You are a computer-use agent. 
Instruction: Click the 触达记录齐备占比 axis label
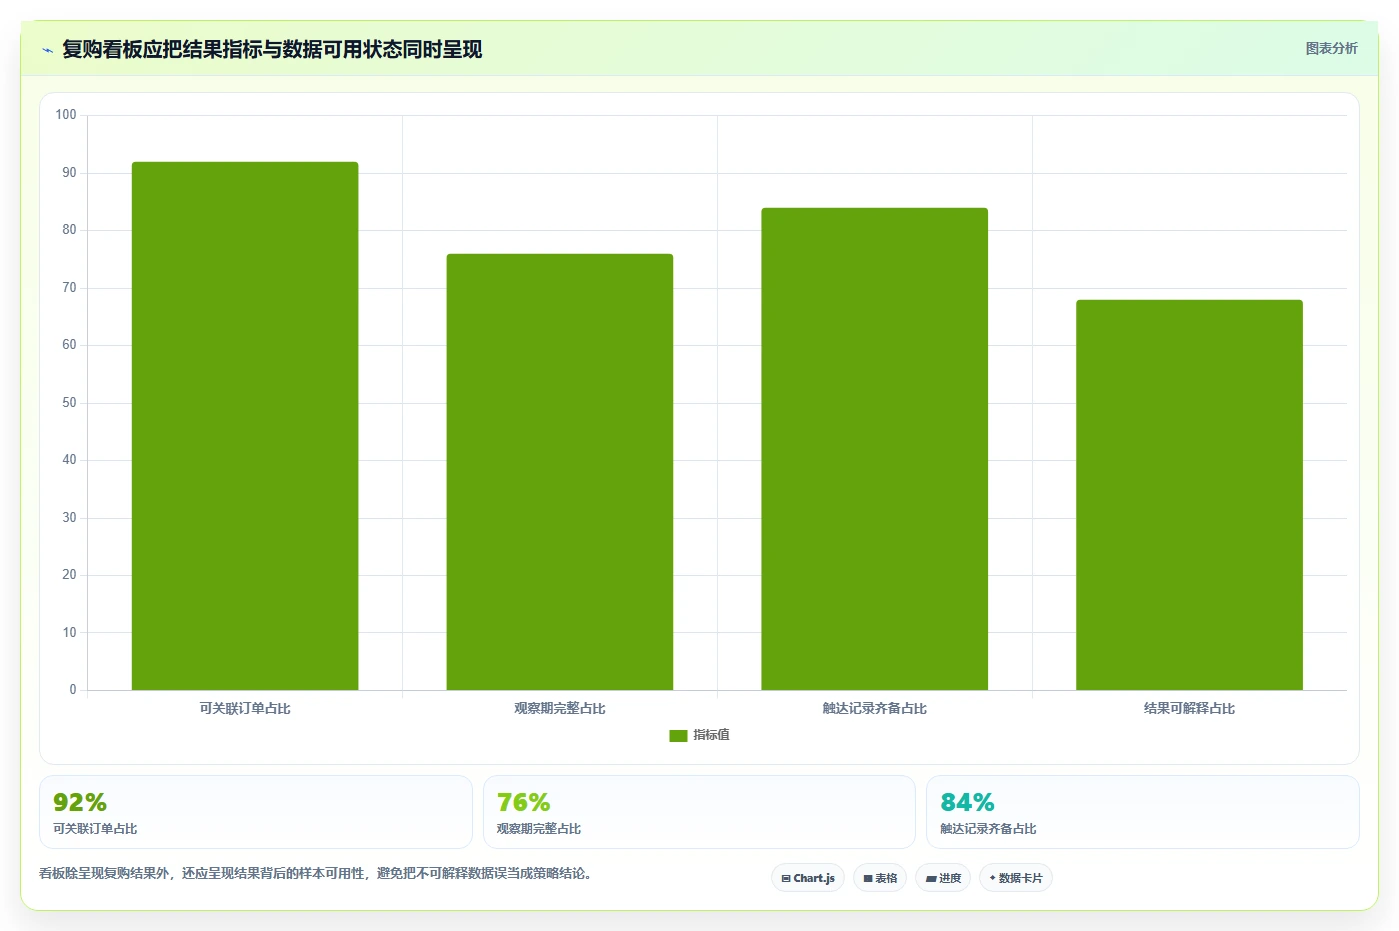tap(875, 708)
